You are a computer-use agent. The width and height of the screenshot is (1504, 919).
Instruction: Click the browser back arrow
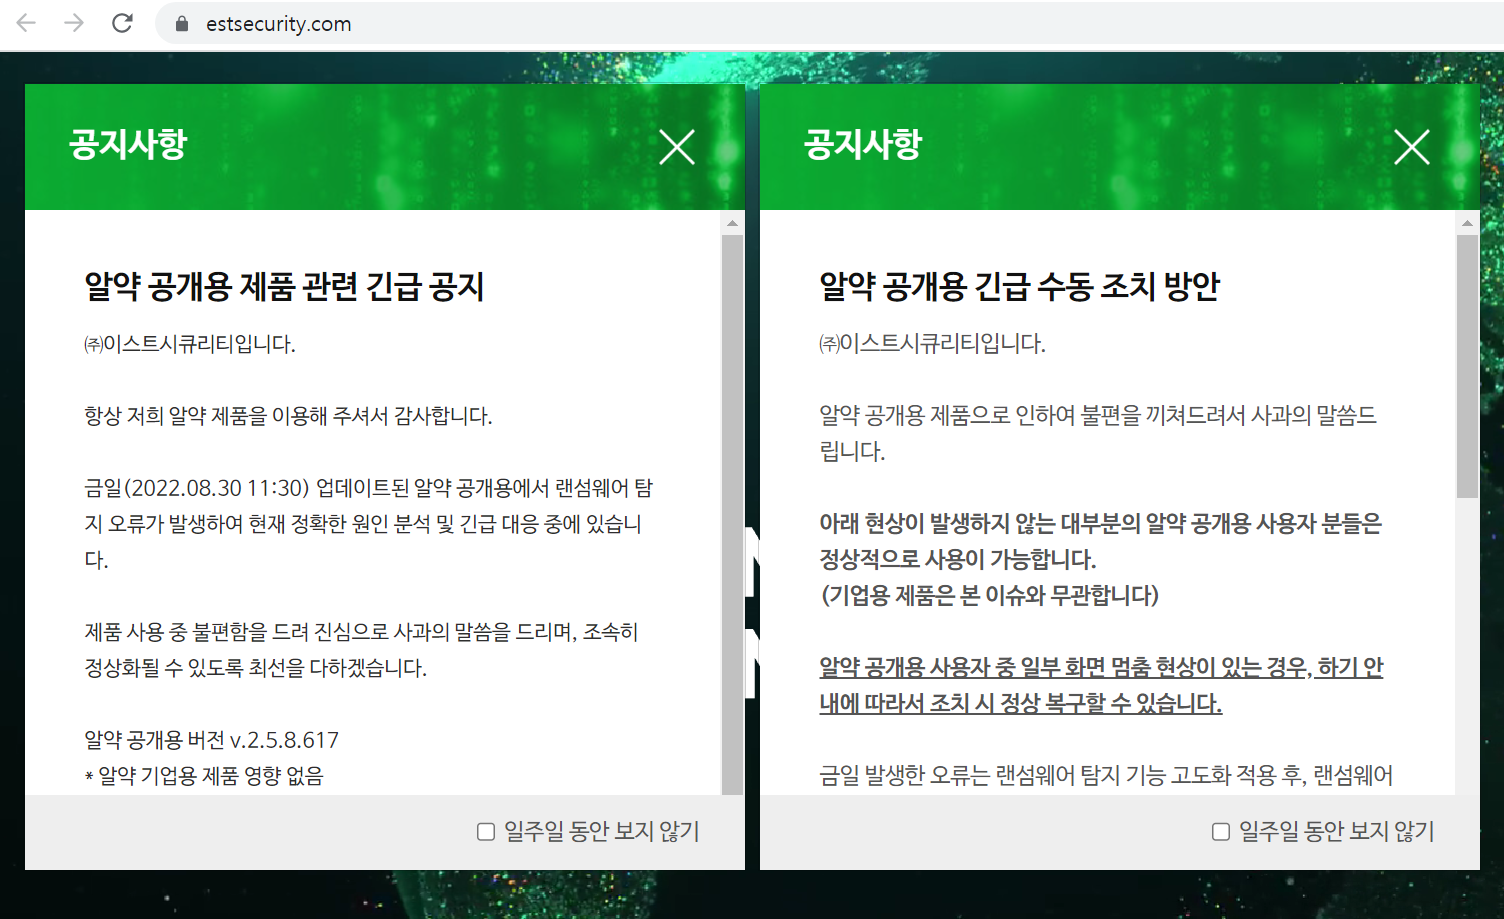point(26,23)
